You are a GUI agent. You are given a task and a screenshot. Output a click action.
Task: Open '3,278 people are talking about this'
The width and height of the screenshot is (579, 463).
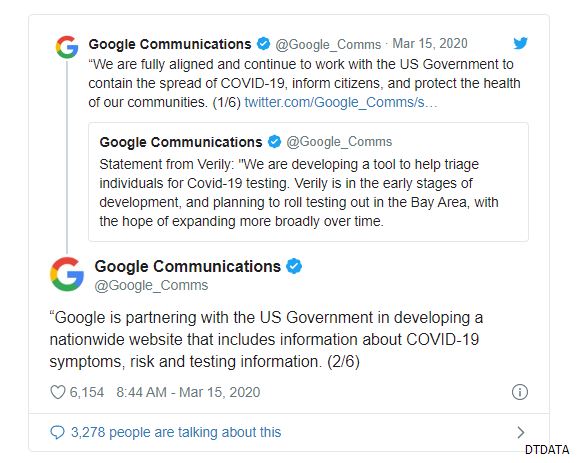176,432
